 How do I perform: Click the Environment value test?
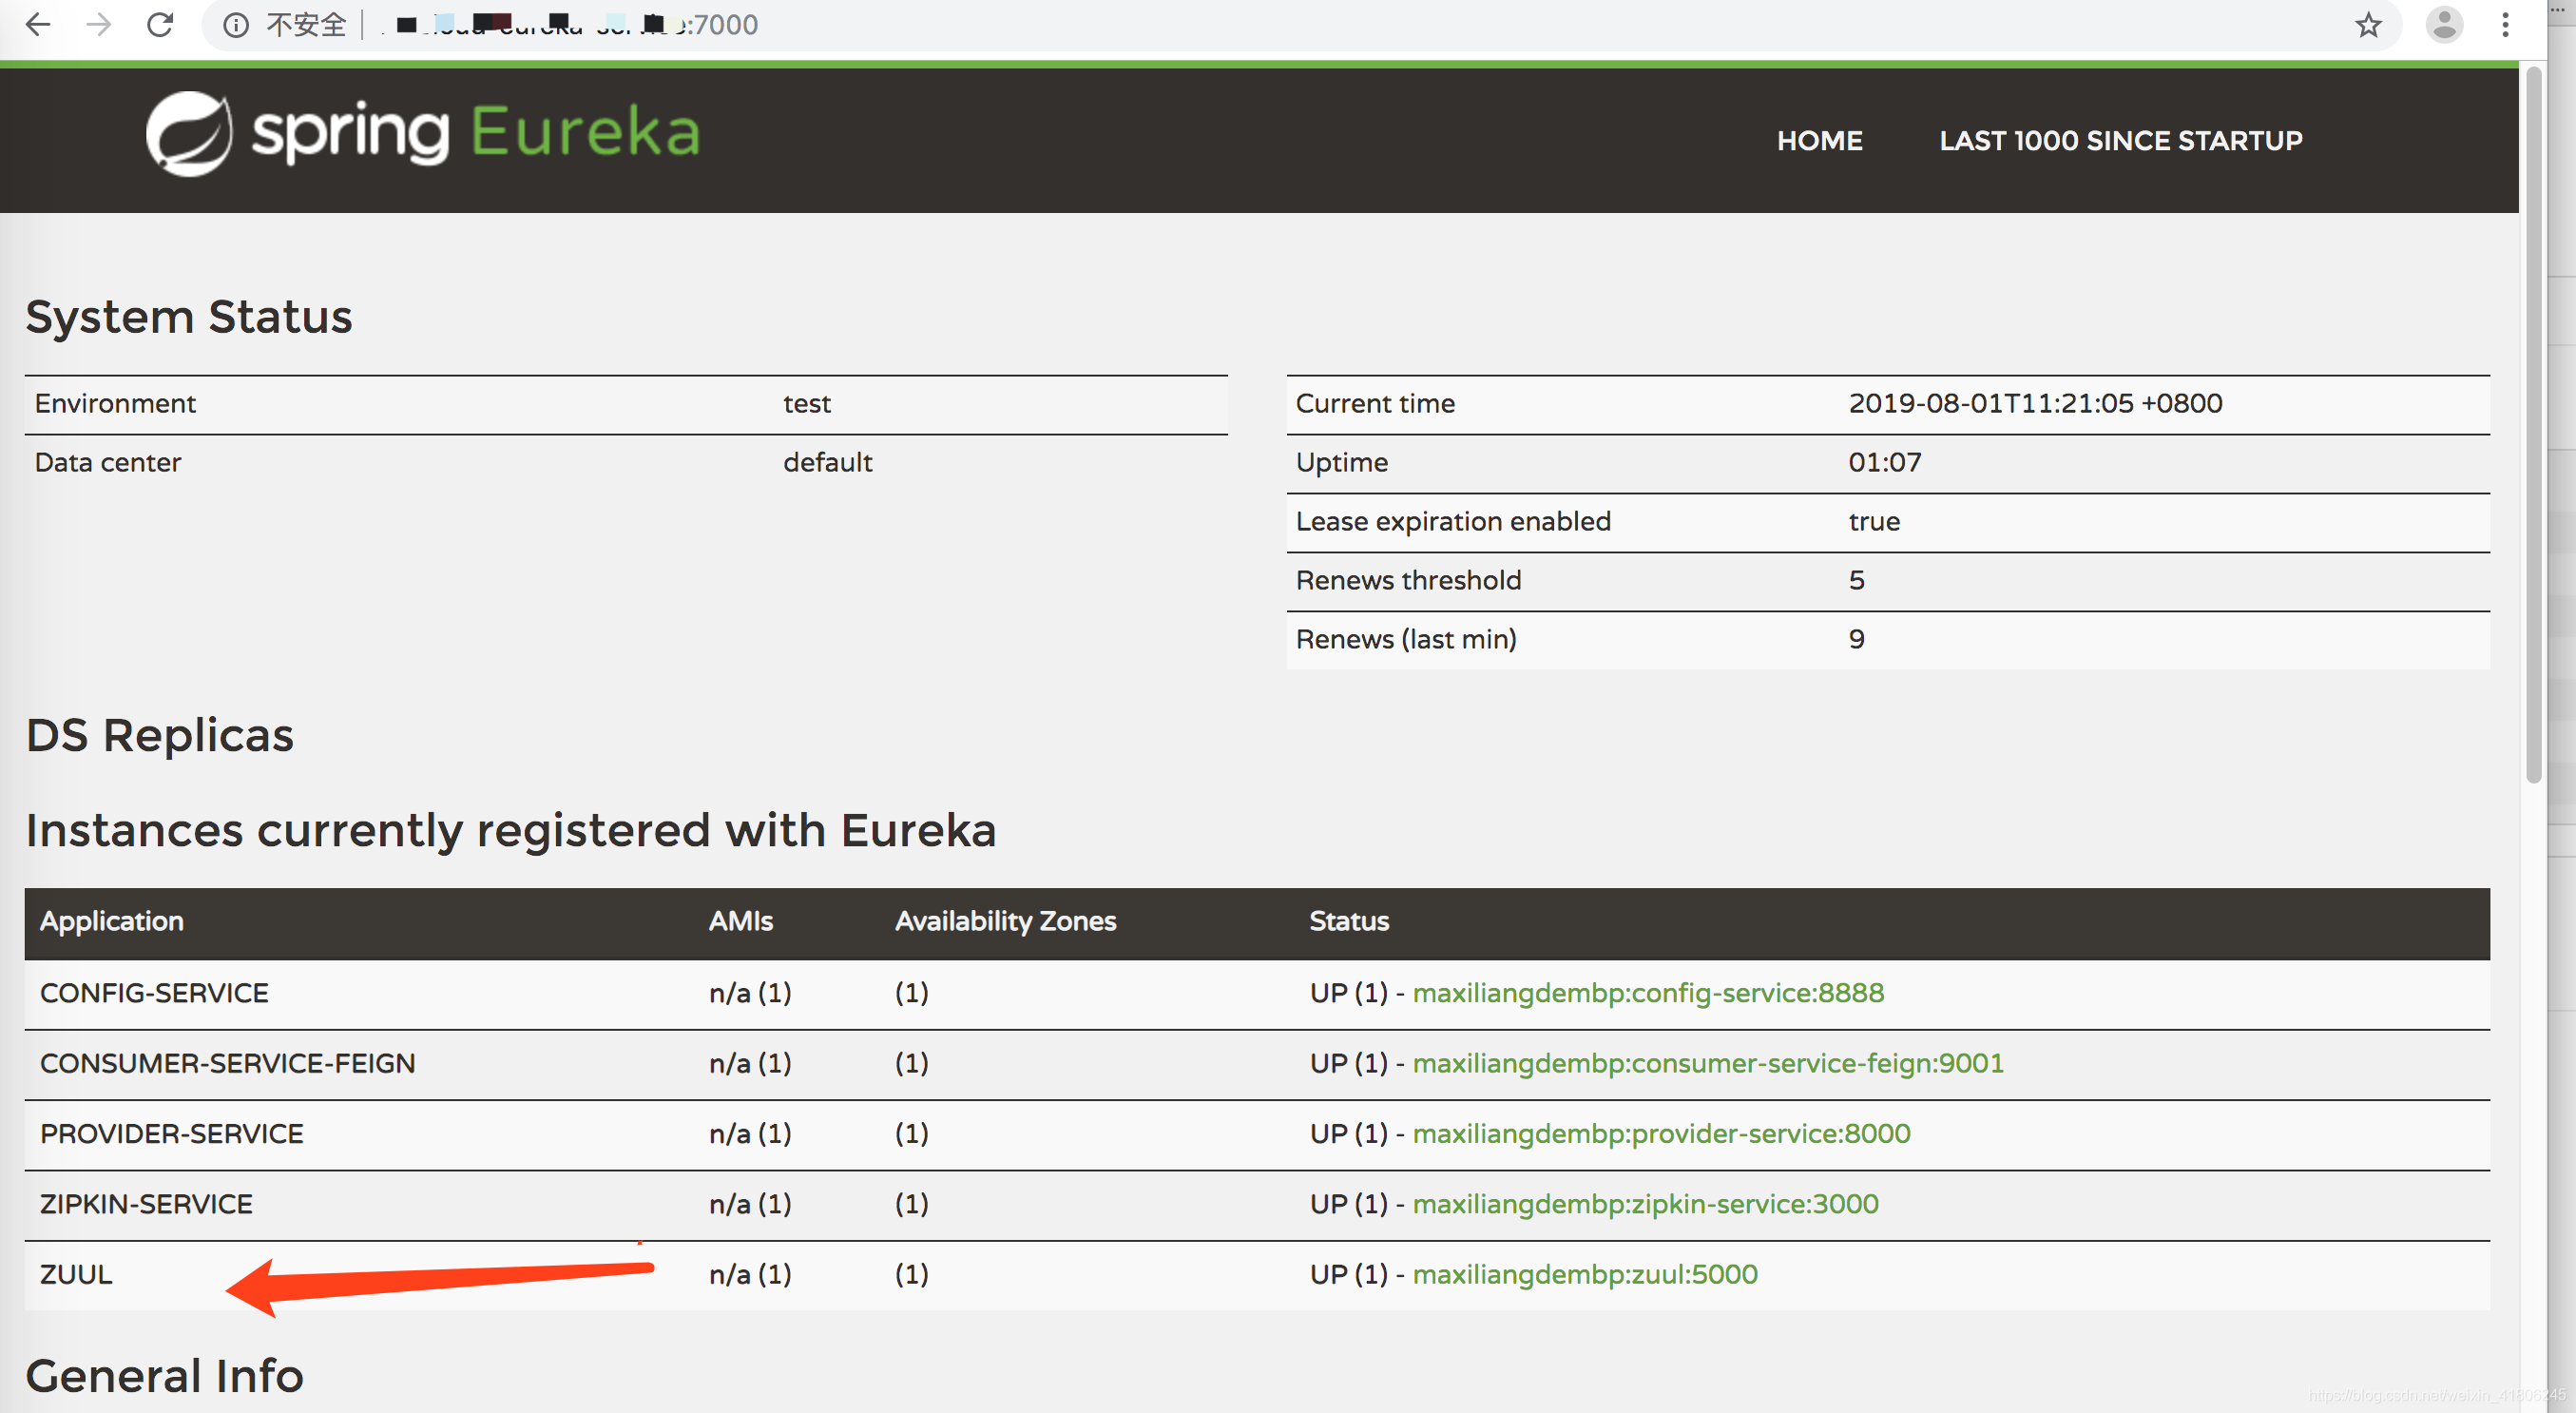pyautogui.click(x=806, y=404)
